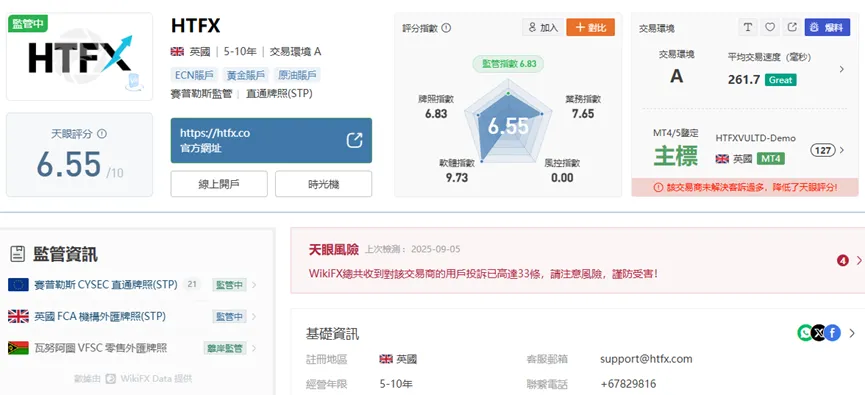Screen dimensions: 865x395
Task: Expand the UK FCA license row chevron
Action: pyautogui.click(x=254, y=317)
